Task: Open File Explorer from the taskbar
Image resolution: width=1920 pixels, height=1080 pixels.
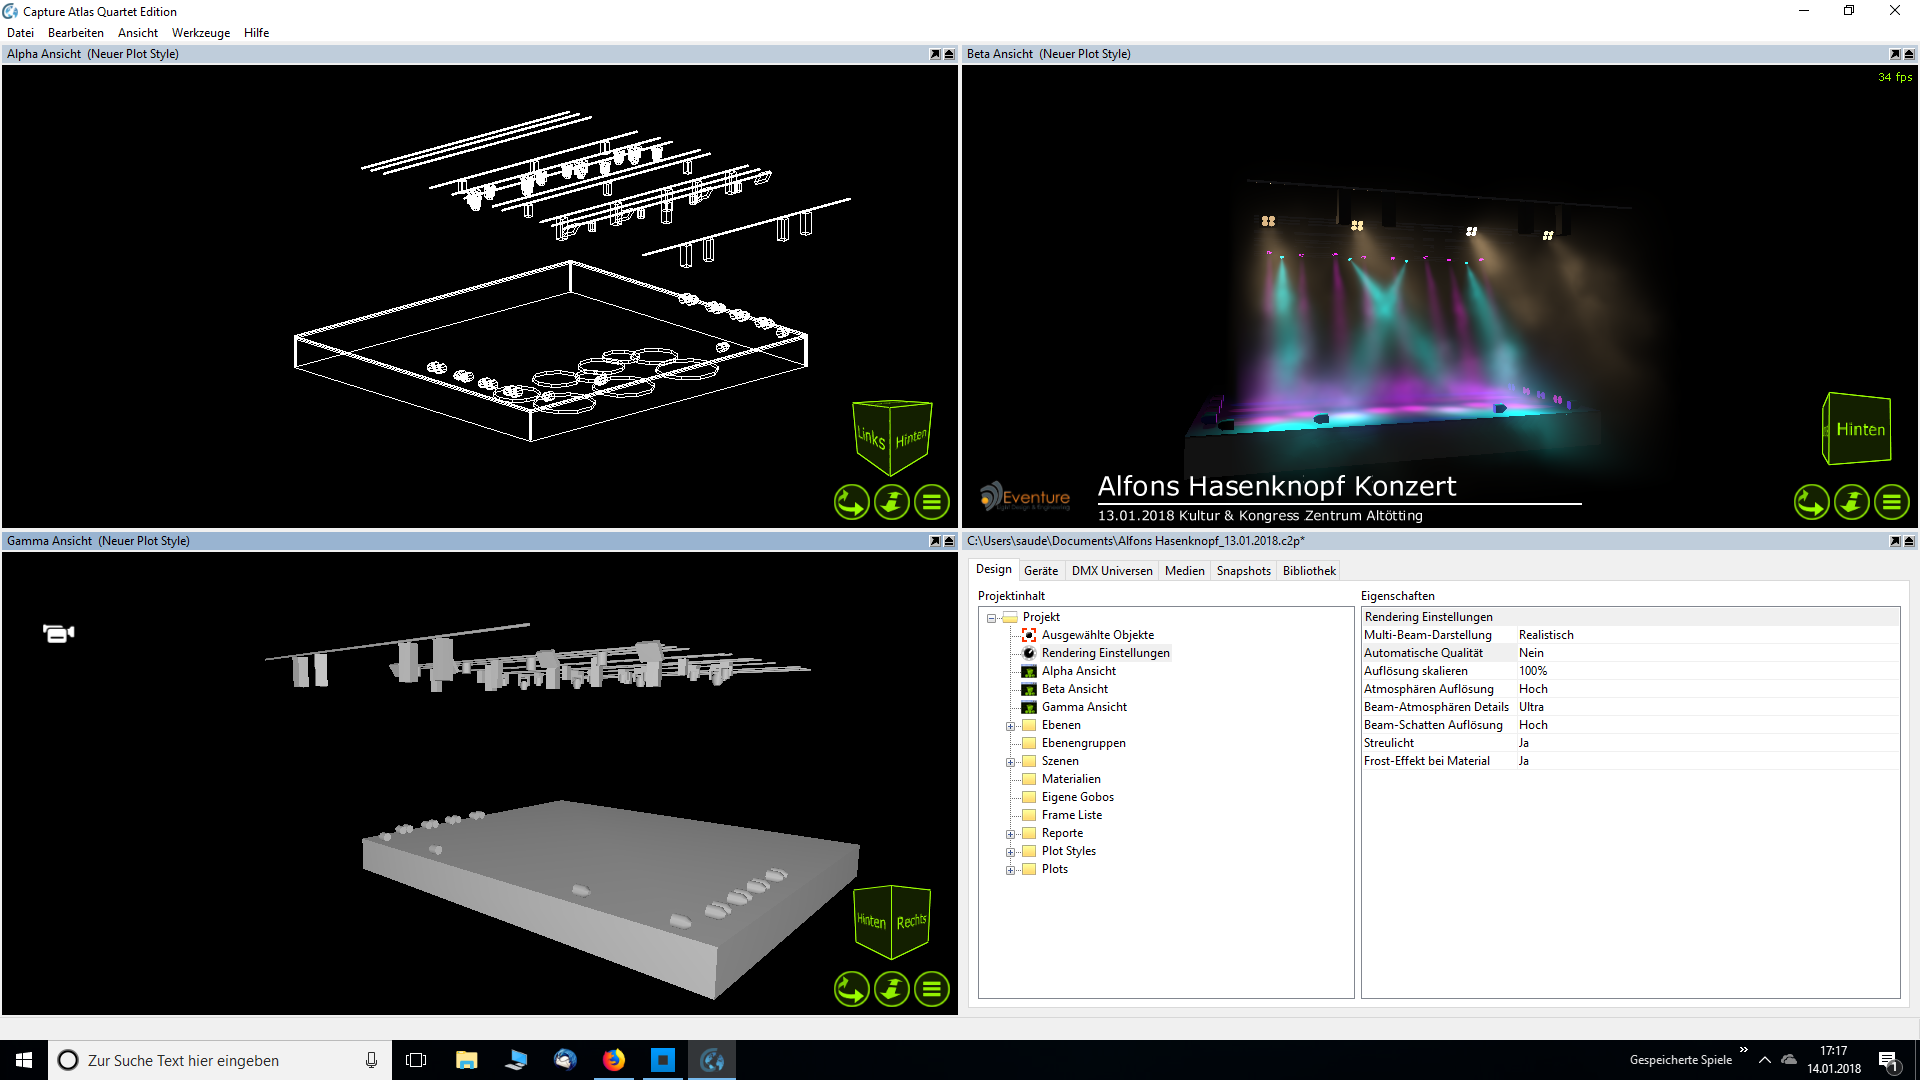Action: pos(466,1060)
